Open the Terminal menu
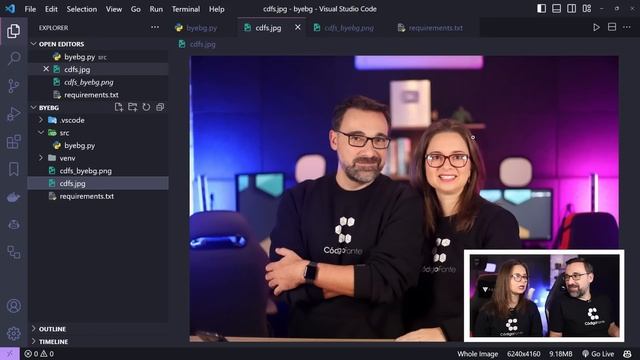 coord(186,9)
